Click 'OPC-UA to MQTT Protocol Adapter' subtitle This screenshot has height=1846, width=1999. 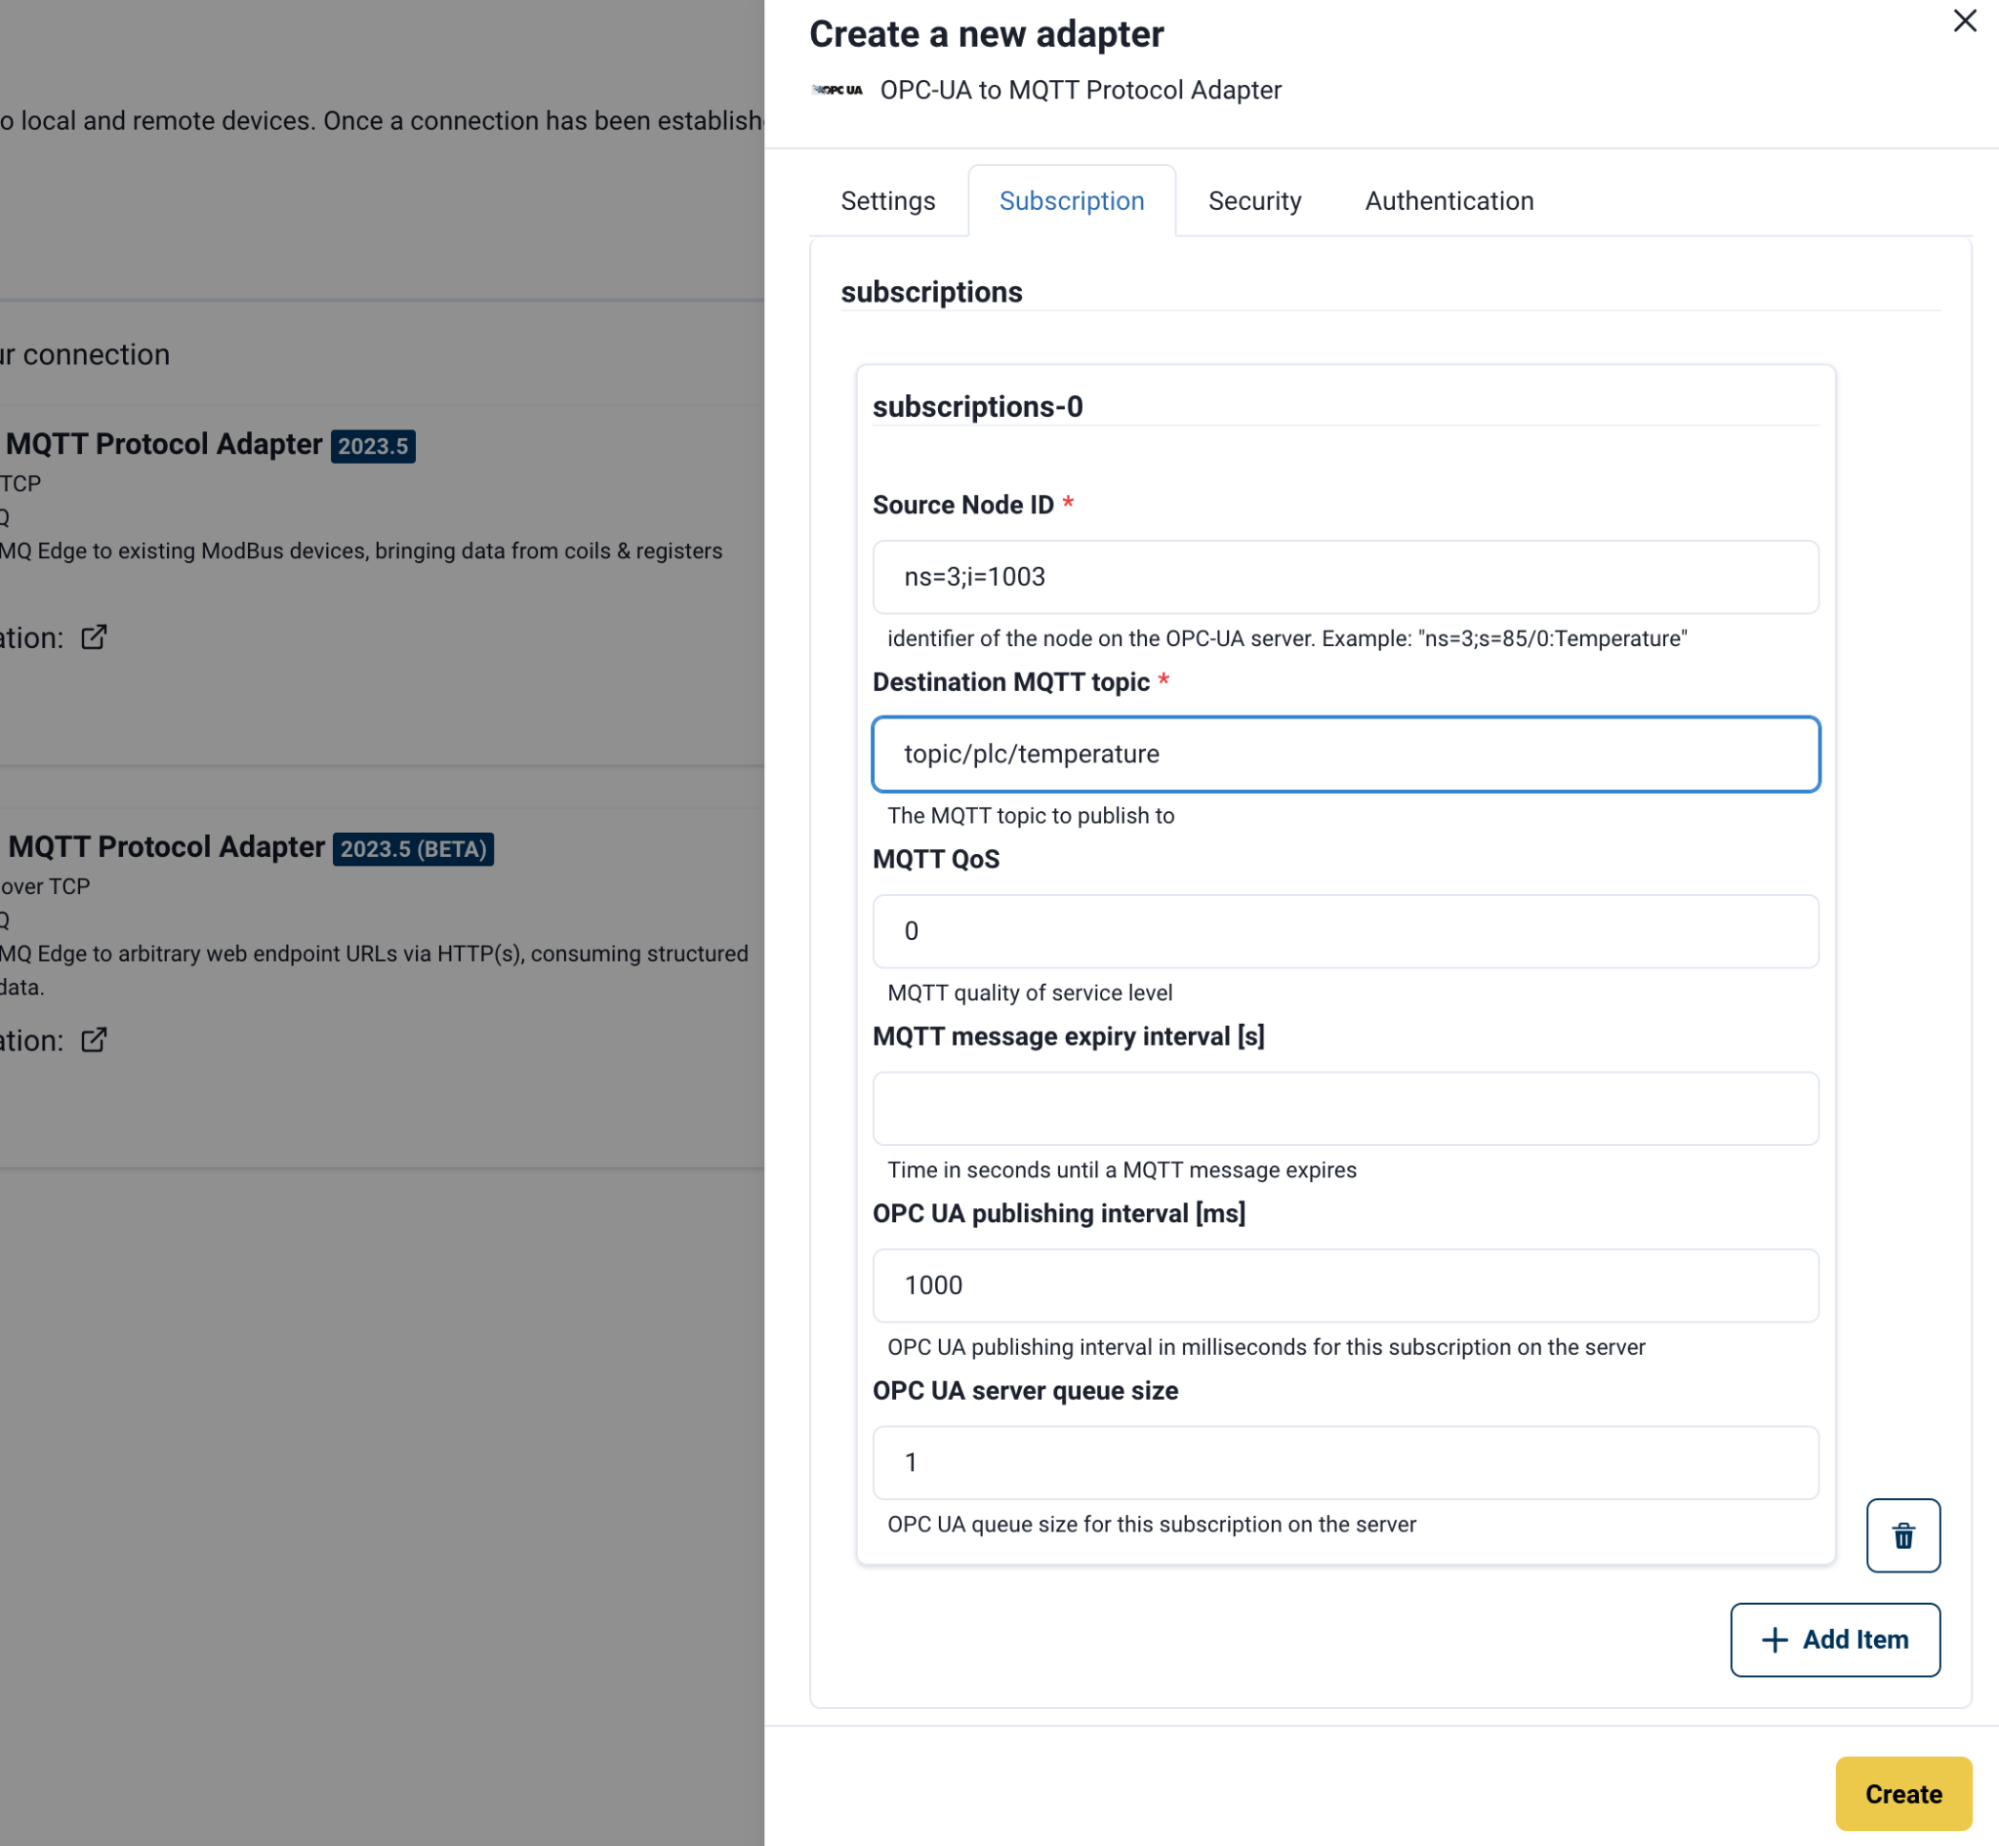point(1080,90)
